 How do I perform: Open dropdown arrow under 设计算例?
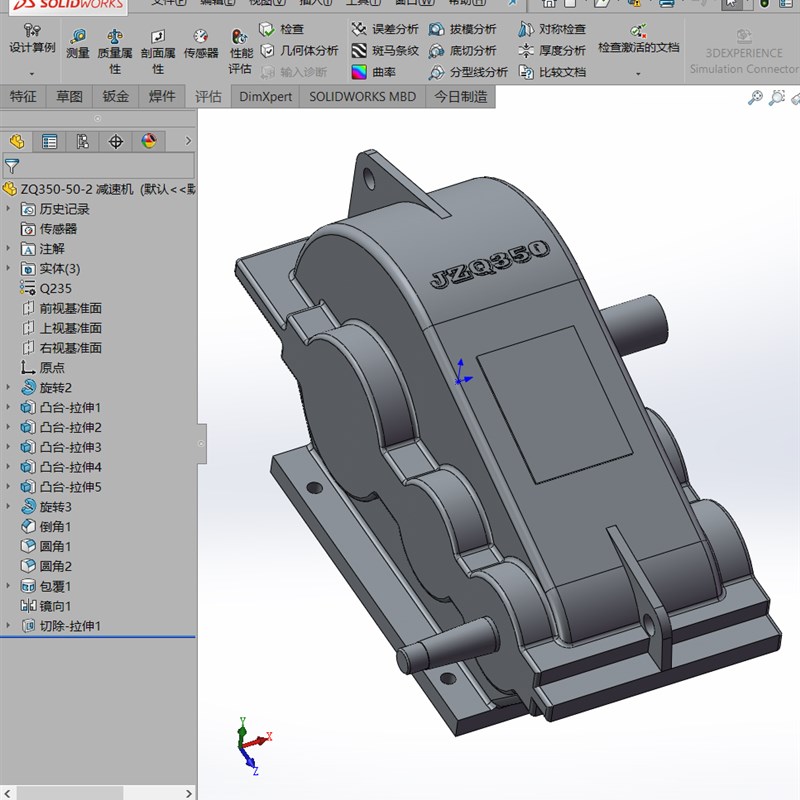(x=31, y=73)
